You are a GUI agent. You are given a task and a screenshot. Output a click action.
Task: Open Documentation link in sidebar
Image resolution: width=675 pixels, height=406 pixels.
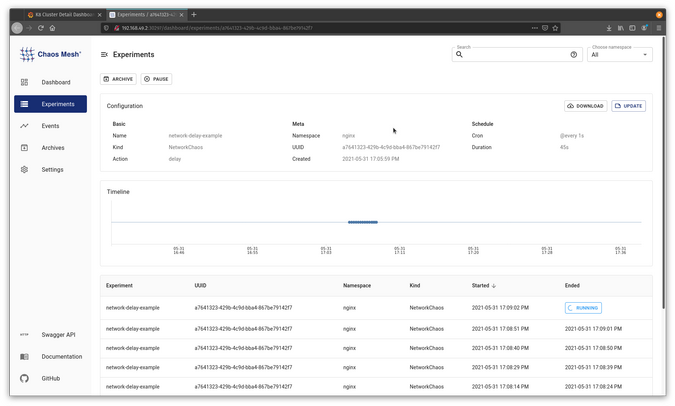click(x=50, y=356)
